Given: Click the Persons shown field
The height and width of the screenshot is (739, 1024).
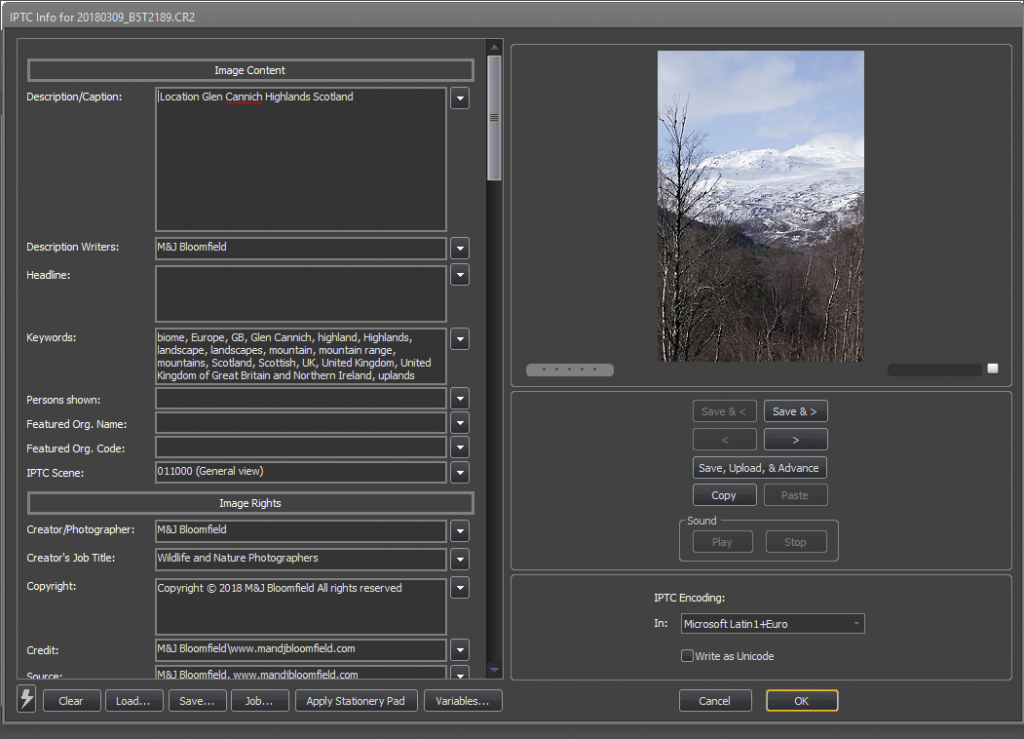Looking at the screenshot, I should click(x=301, y=398).
